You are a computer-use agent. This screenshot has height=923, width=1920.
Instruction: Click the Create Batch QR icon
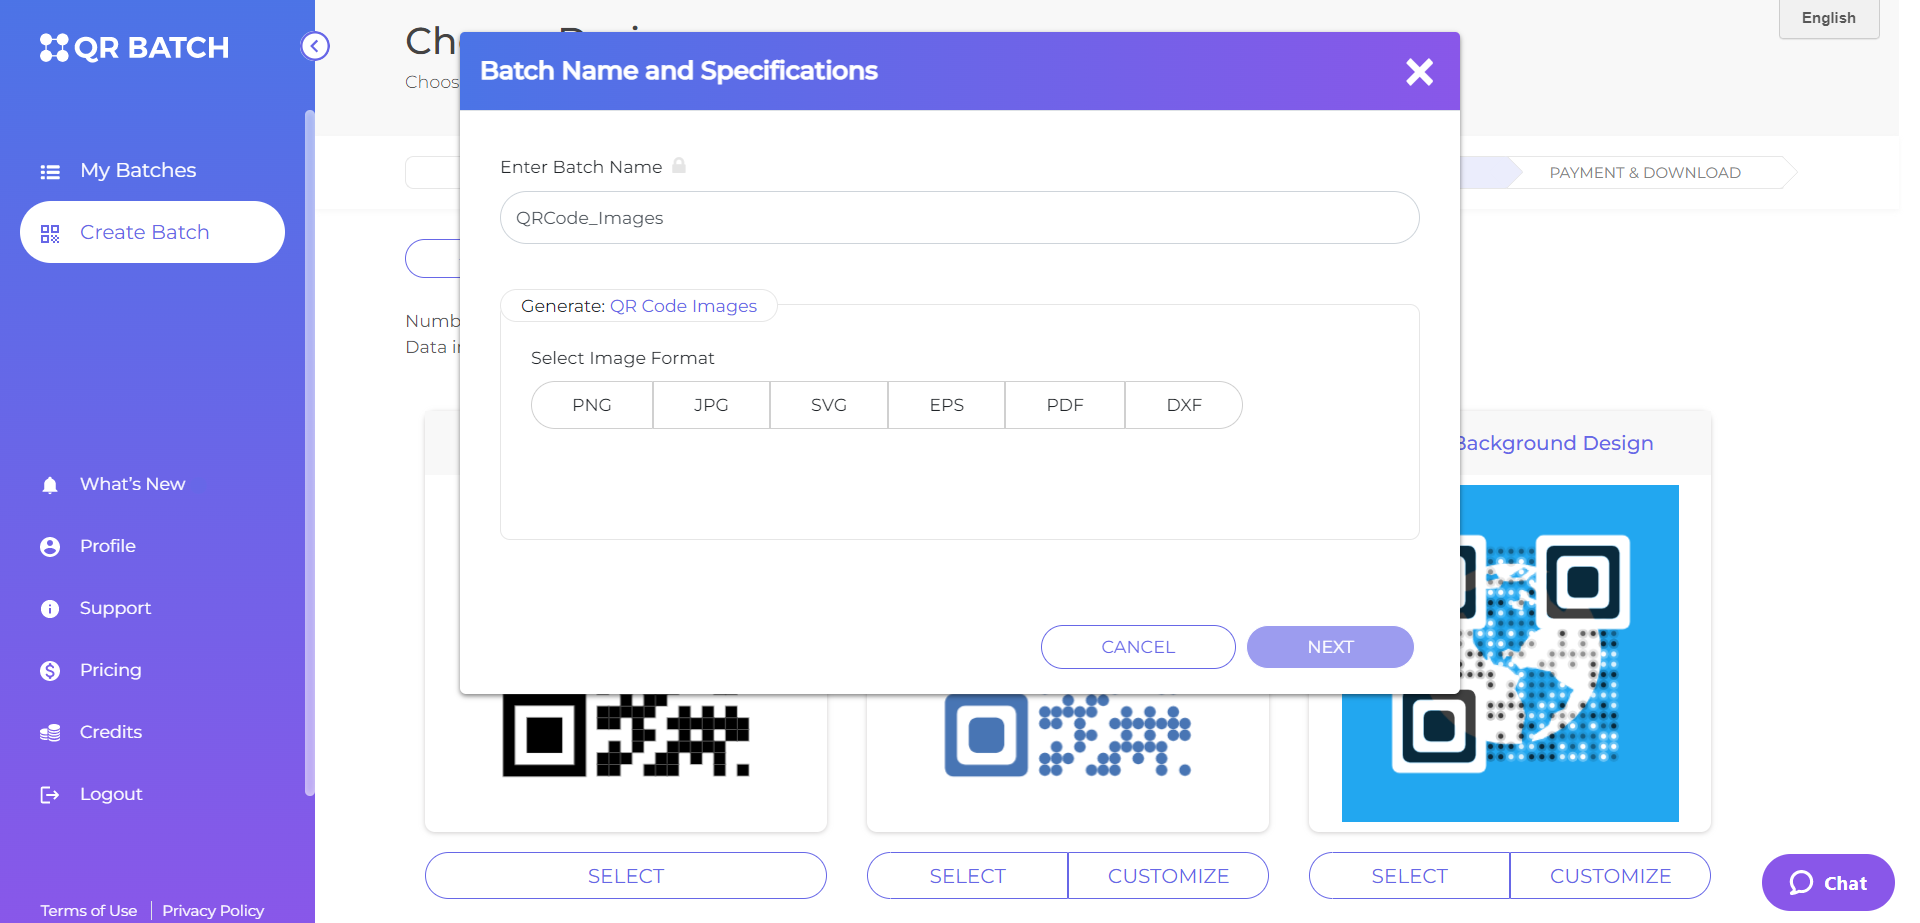coord(50,234)
